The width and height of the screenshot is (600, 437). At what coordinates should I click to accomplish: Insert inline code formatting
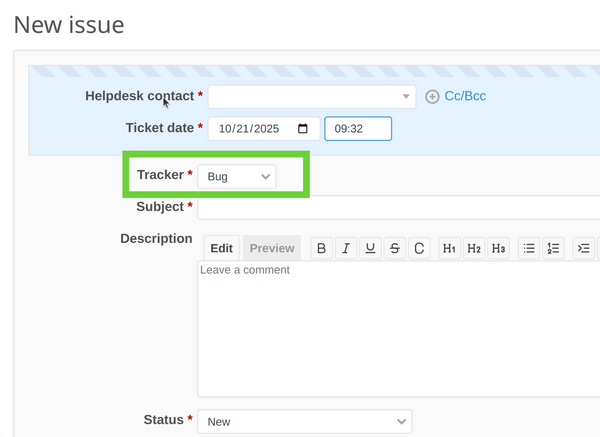click(419, 248)
